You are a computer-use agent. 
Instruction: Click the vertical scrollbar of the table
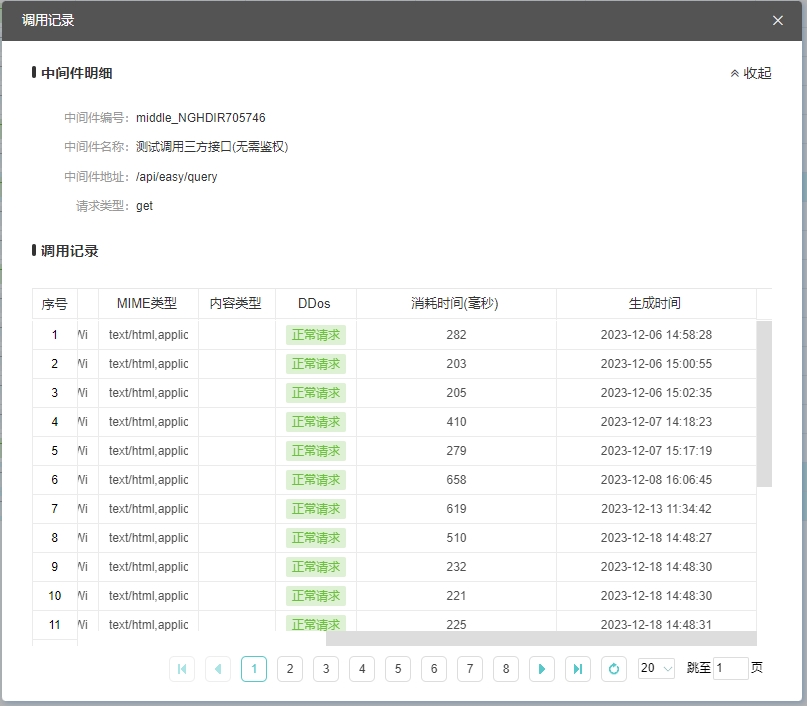pyautogui.click(x=764, y=404)
